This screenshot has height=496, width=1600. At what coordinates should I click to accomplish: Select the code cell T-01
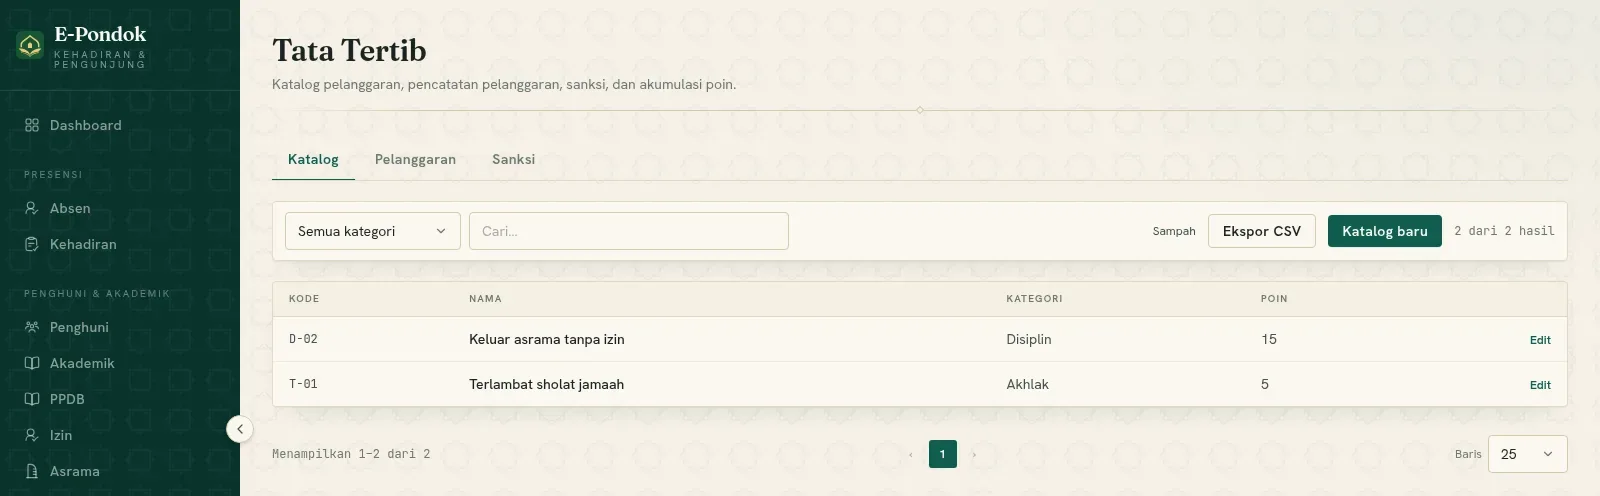(x=303, y=384)
